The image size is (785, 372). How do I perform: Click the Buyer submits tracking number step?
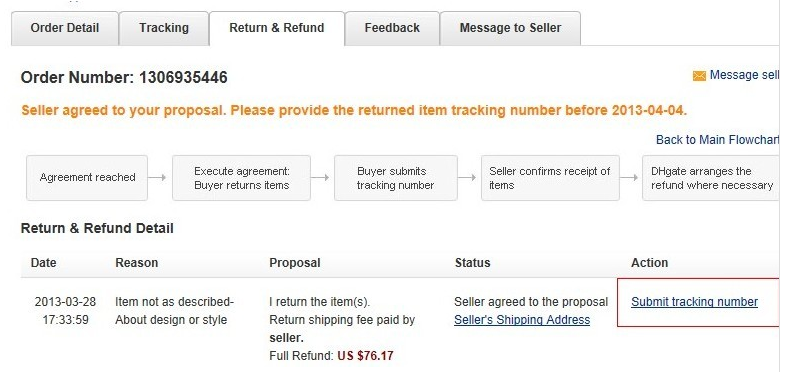pyautogui.click(x=396, y=178)
